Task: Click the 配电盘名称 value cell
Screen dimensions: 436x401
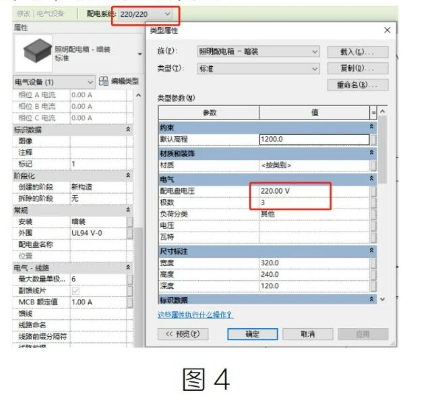Action: point(99,245)
